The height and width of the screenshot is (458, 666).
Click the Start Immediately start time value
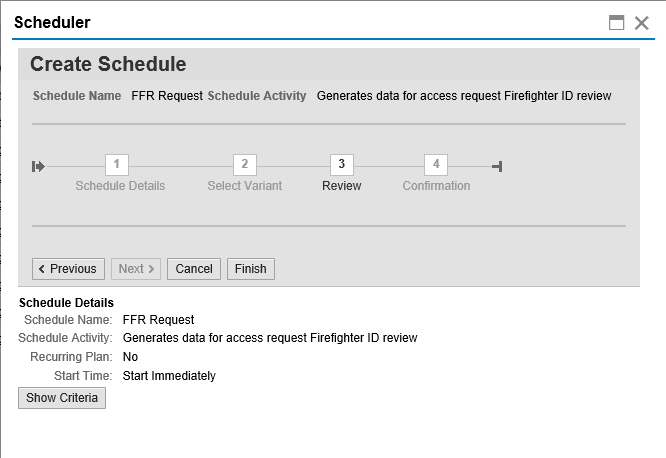point(169,376)
